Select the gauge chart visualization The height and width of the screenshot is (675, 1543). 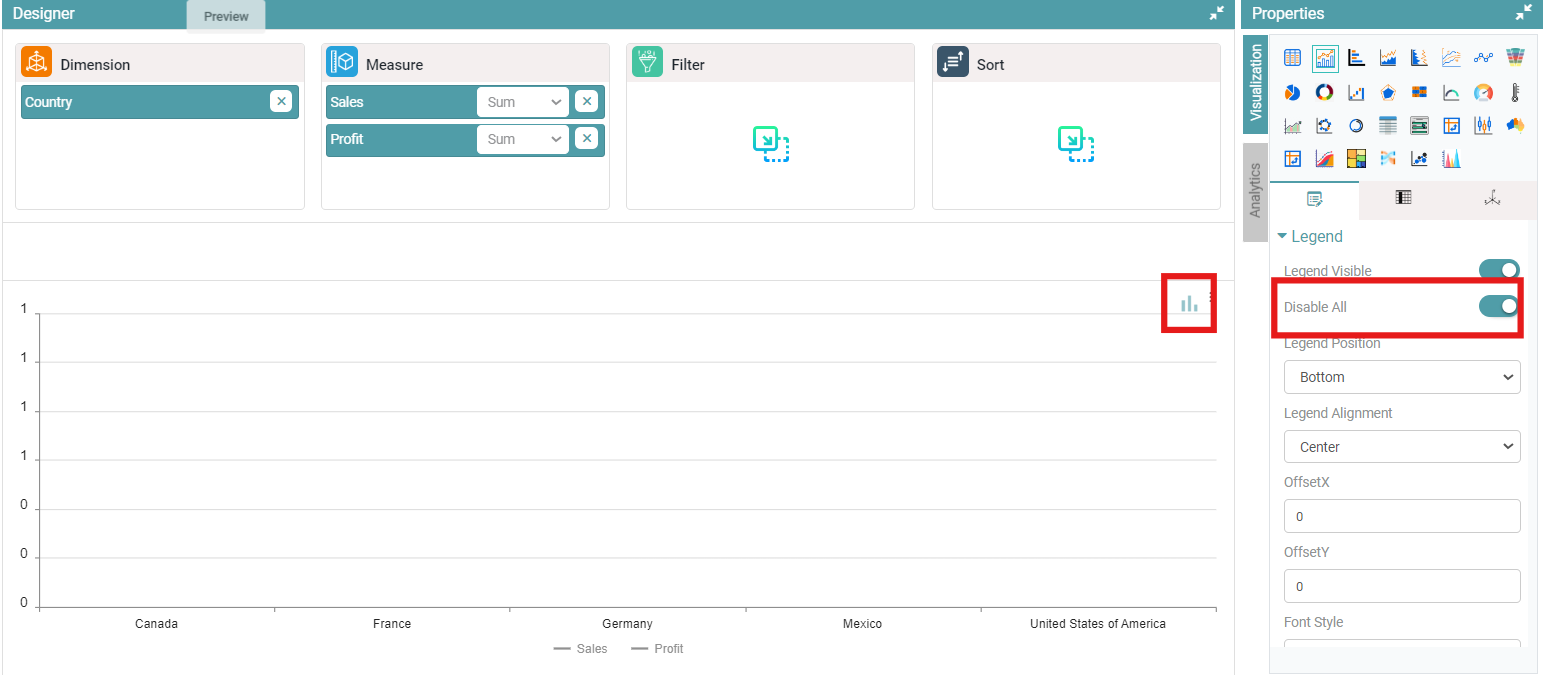1483,93
